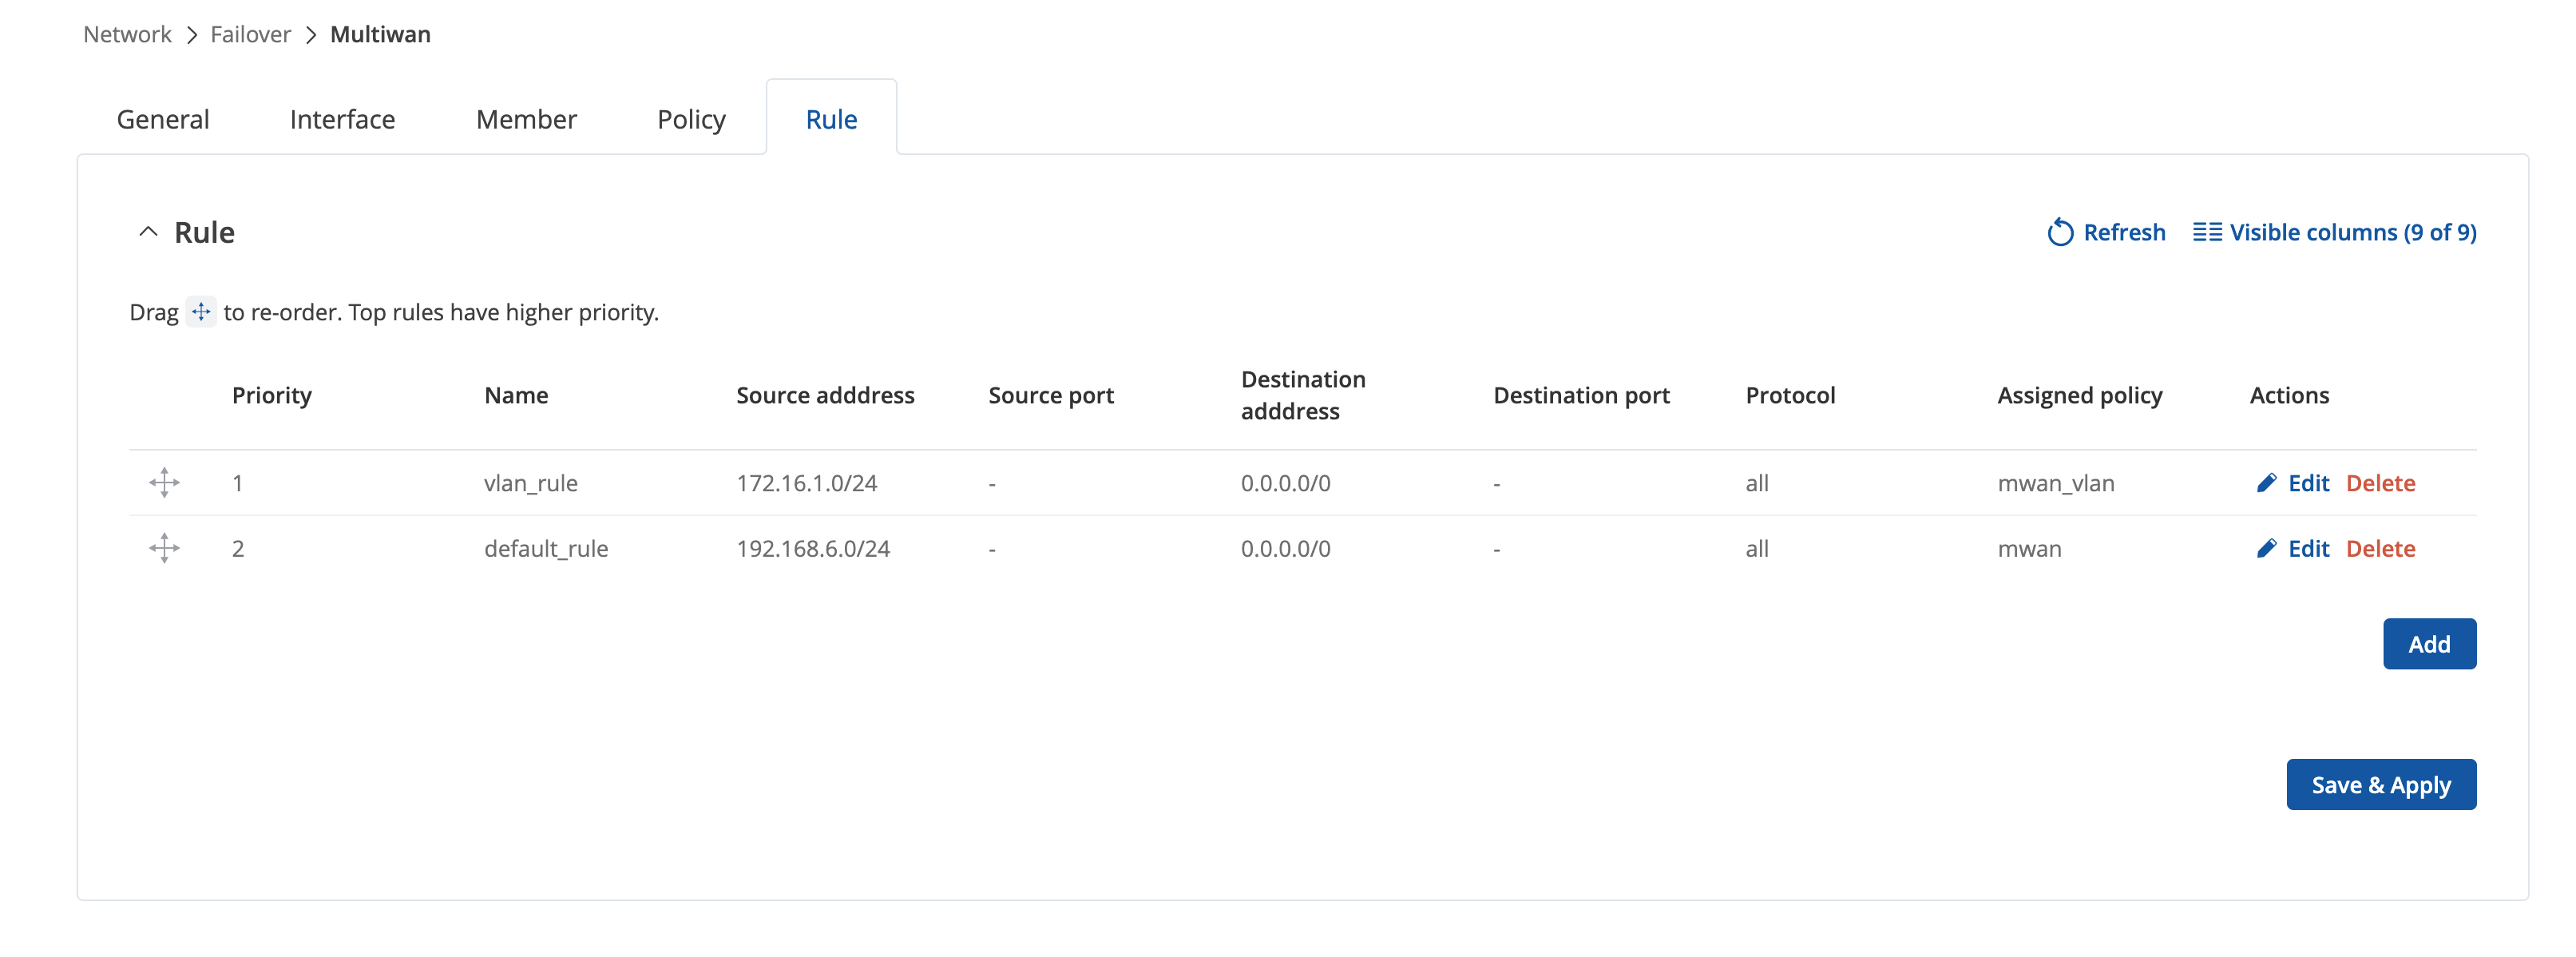The height and width of the screenshot is (957, 2576).
Task: Delete the default_rule entry
Action: 2380,548
